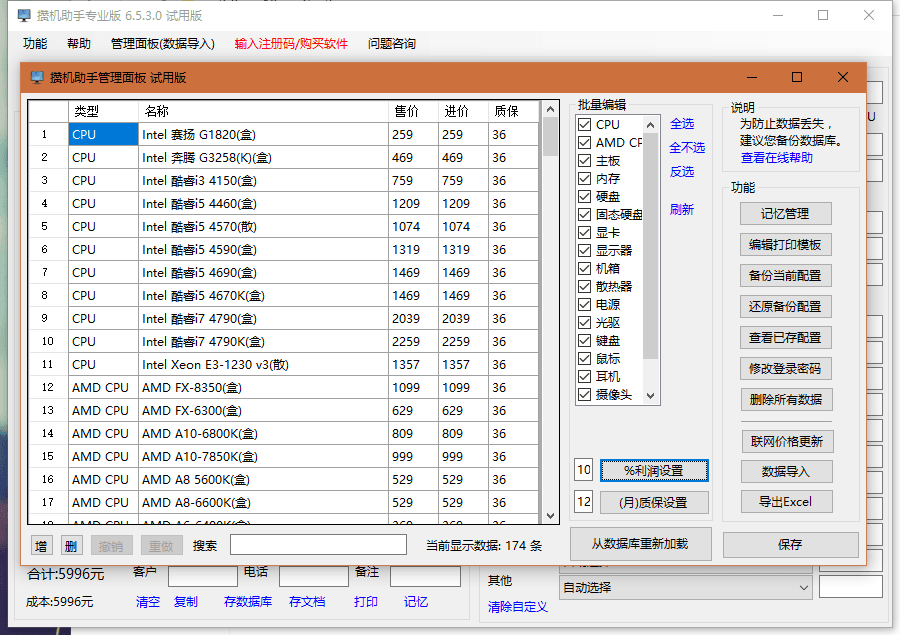Viewport: 900px width, 635px height.
Task: Open 管理面板(数据导入) menu
Action: [x=162, y=44]
